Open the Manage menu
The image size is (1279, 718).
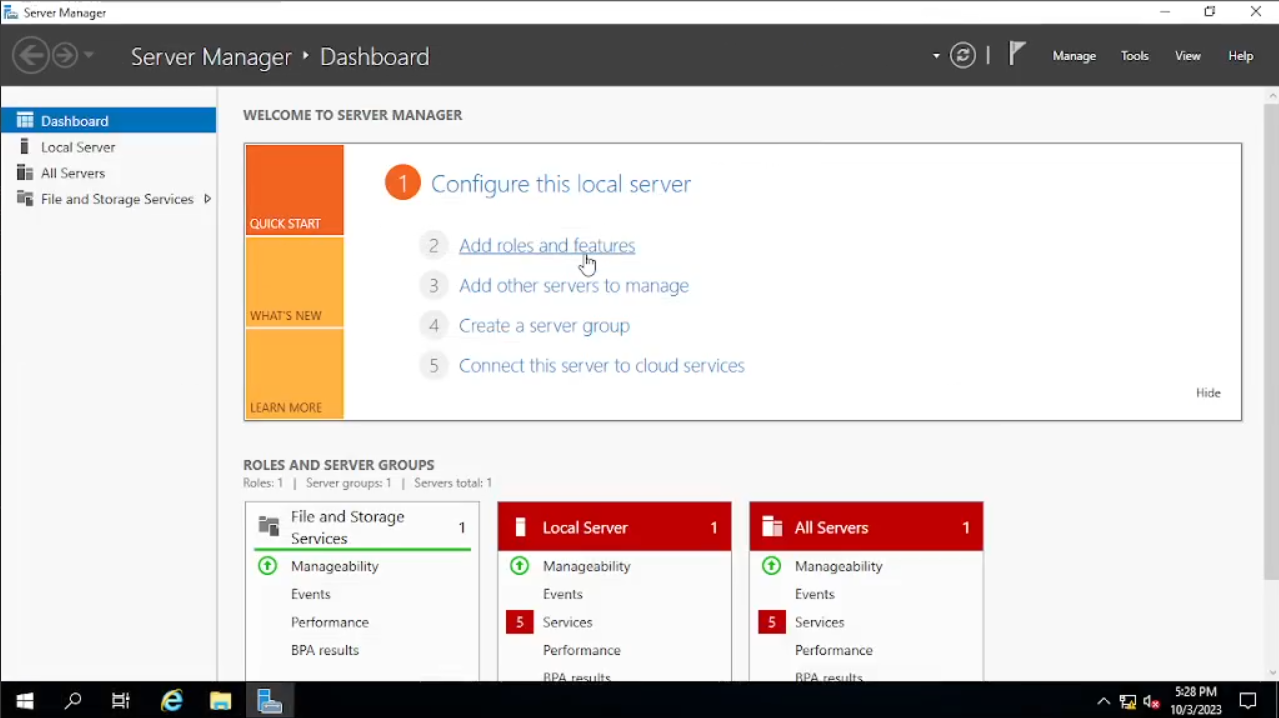click(1074, 56)
